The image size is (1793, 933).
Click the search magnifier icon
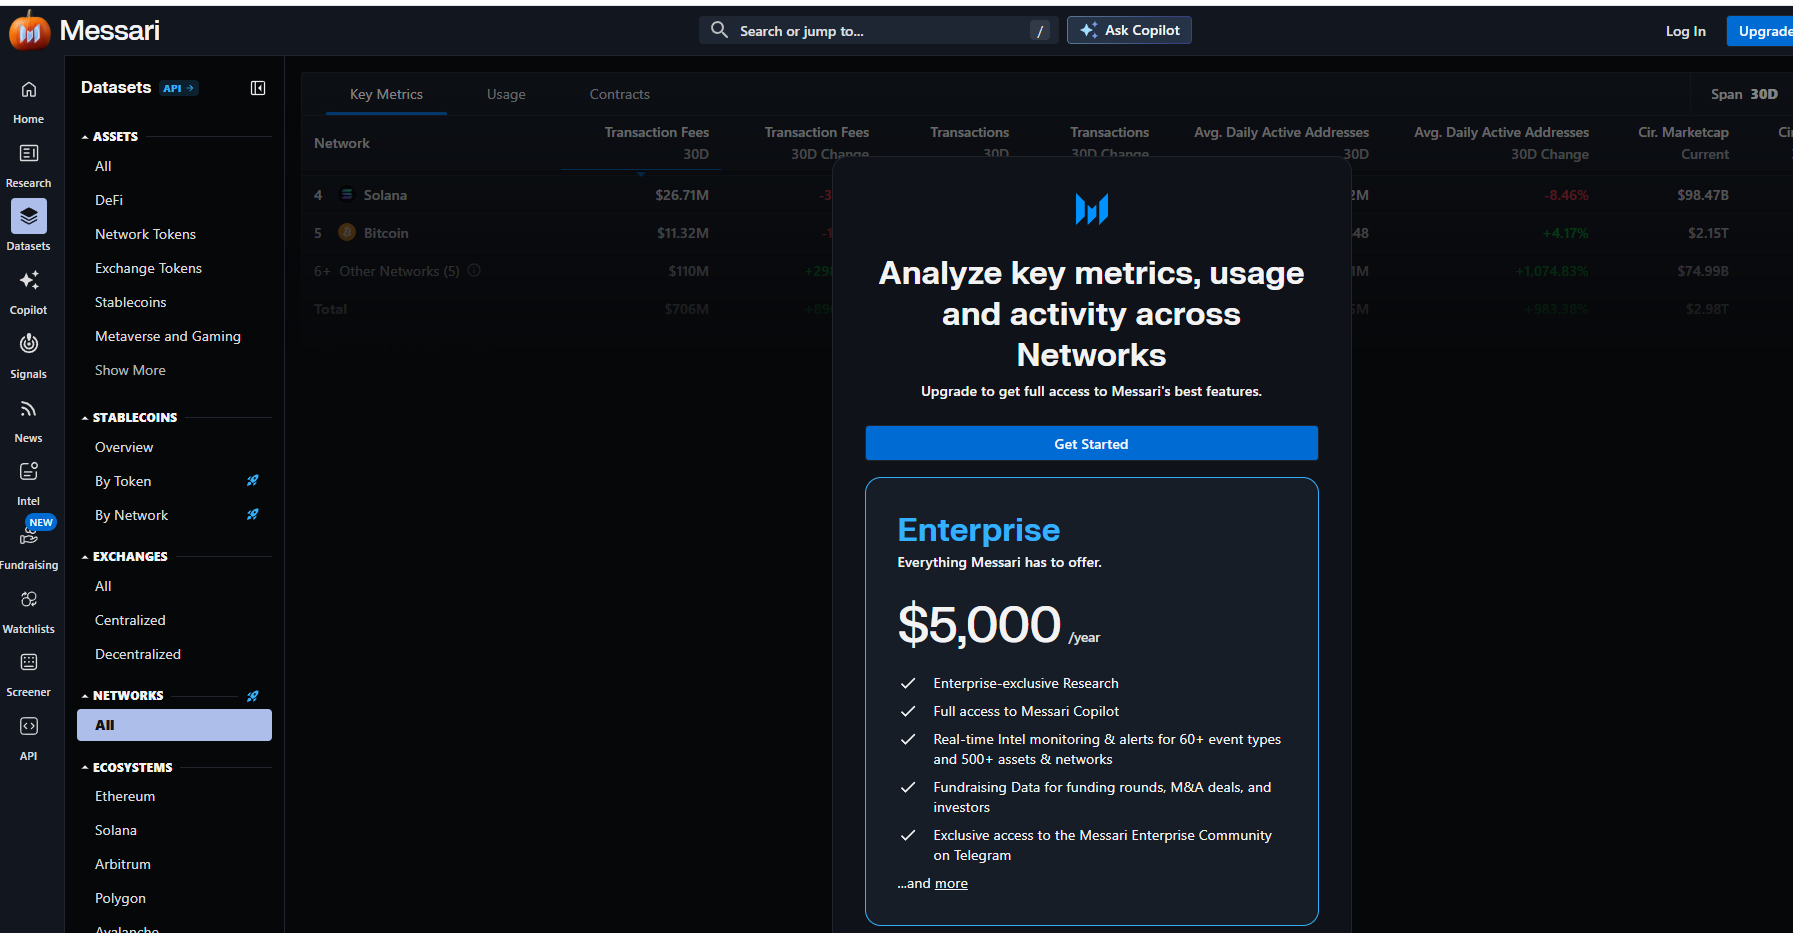(719, 30)
